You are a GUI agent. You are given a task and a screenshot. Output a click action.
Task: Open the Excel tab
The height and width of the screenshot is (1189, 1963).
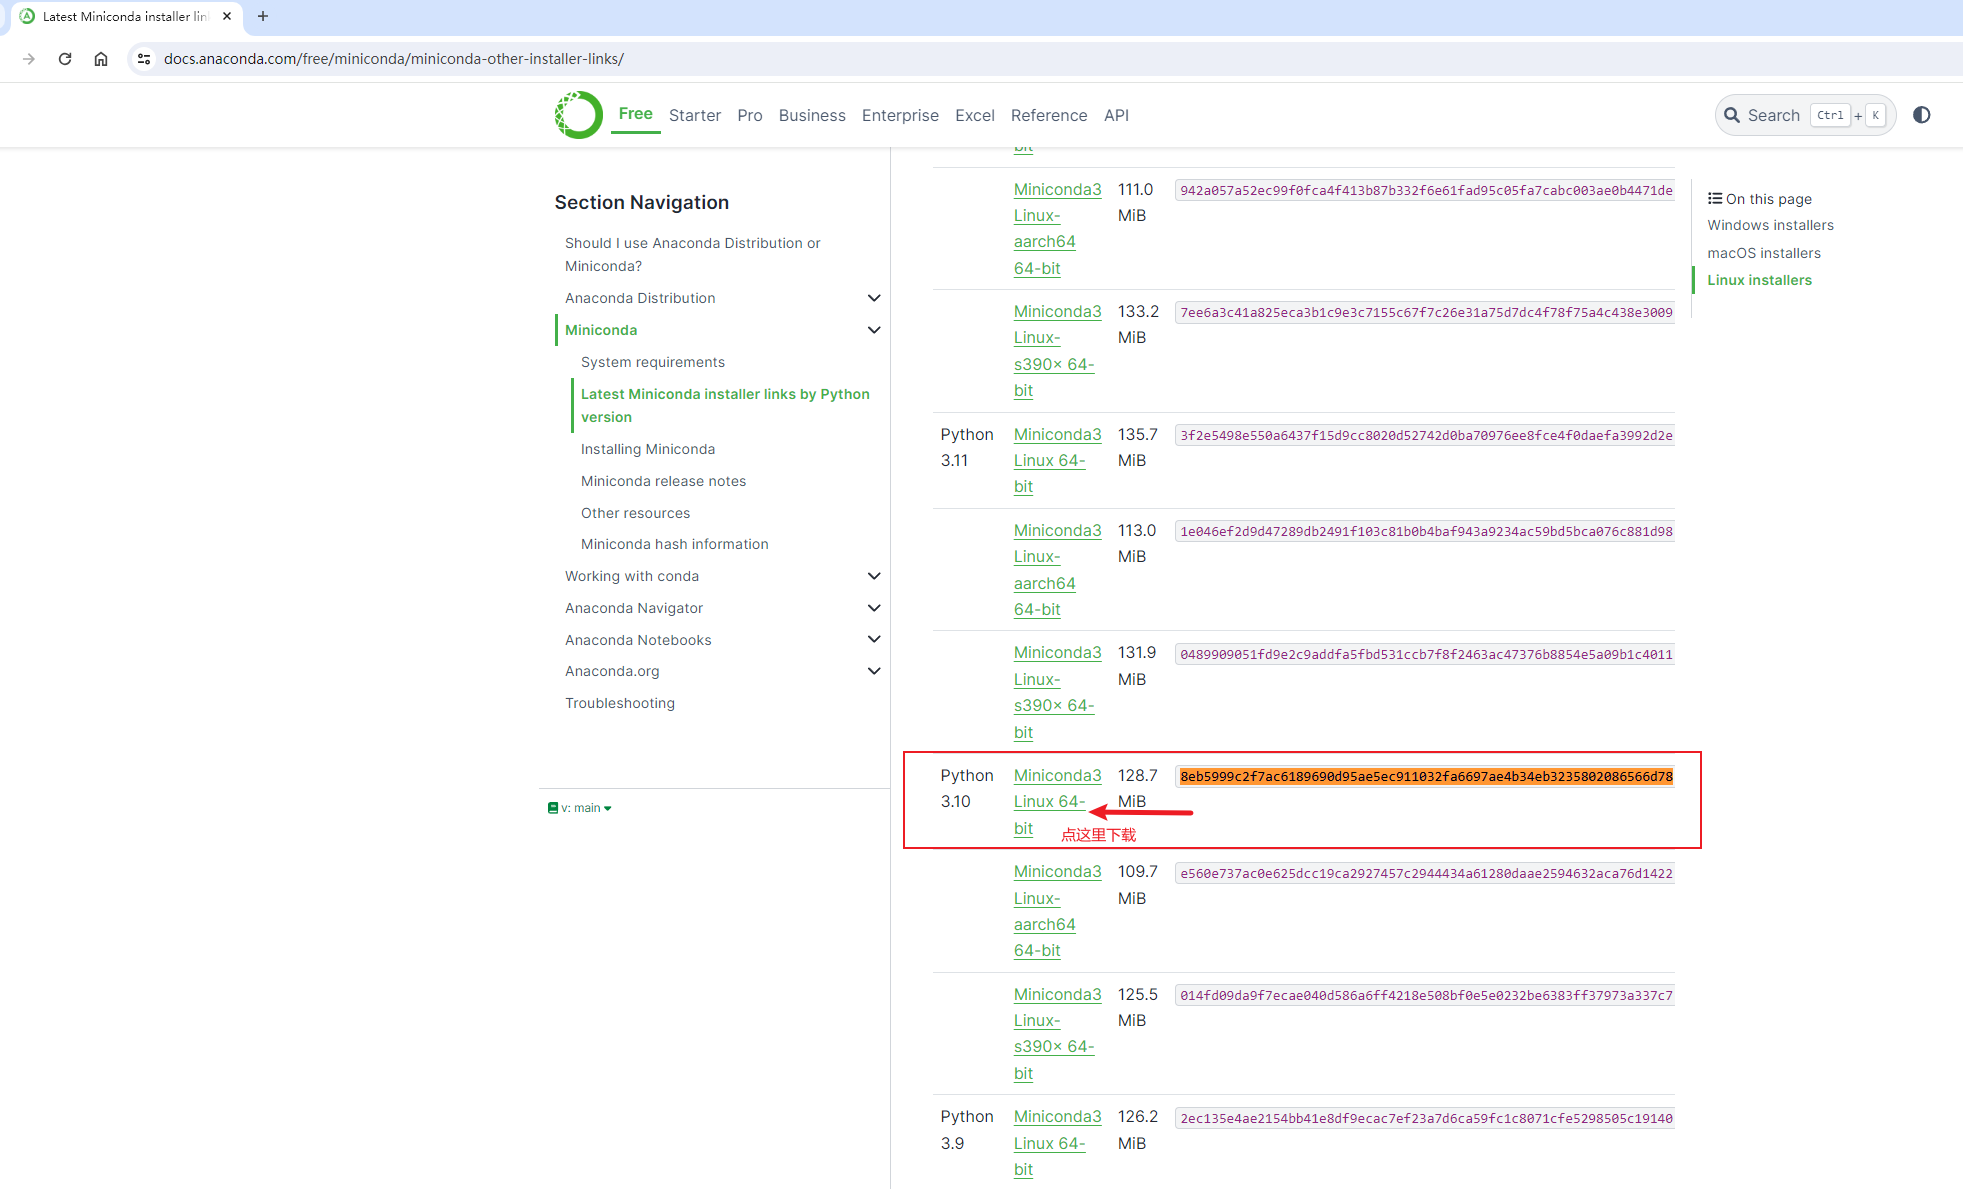[x=975, y=115]
